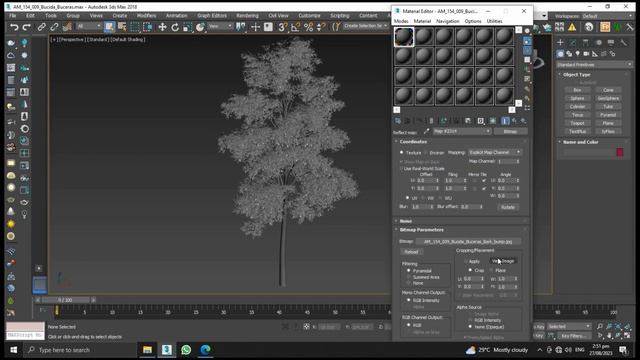Select the Pyramidal filtering option
This screenshot has width=640, height=360.
click(409, 271)
